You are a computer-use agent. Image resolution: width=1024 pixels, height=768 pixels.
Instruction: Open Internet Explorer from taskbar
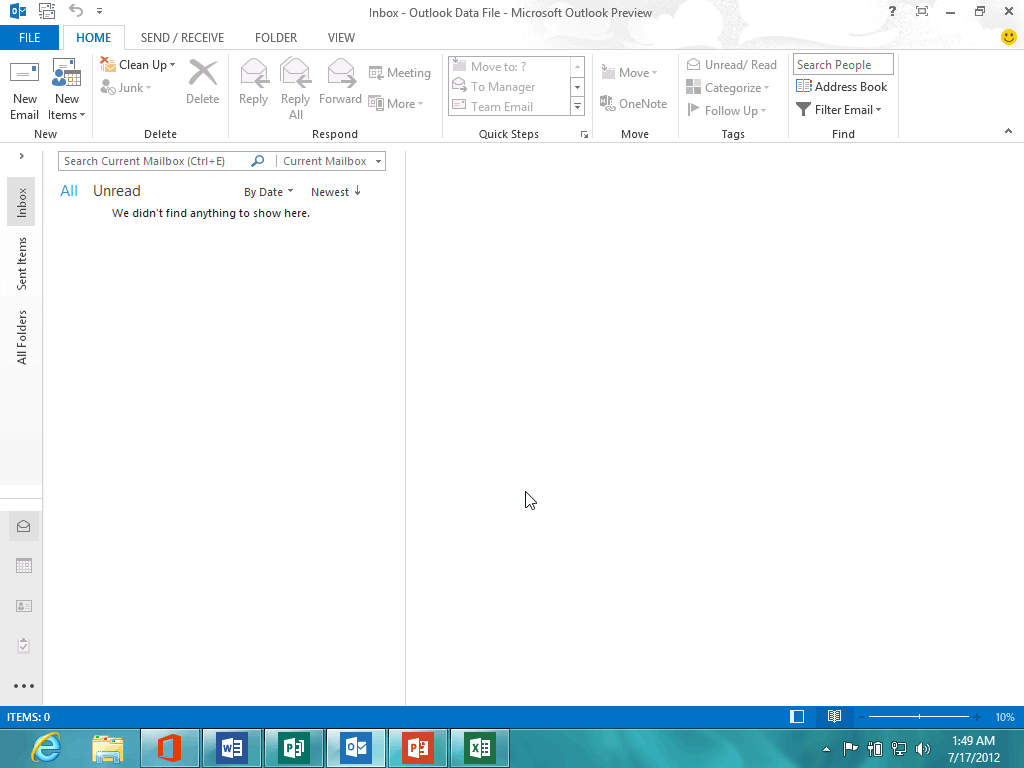click(46, 748)
